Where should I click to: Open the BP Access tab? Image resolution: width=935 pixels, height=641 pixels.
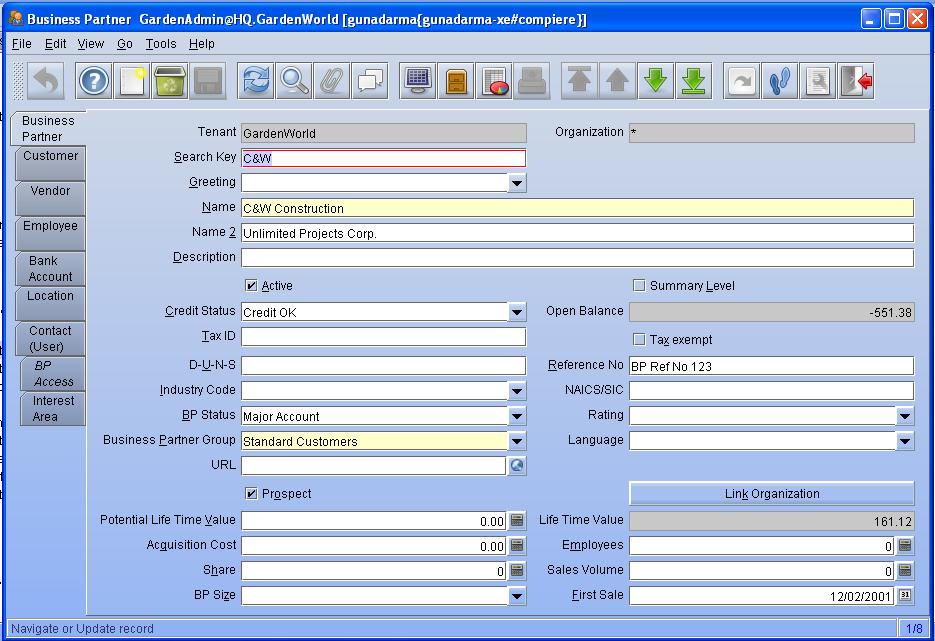pos(53,374)
